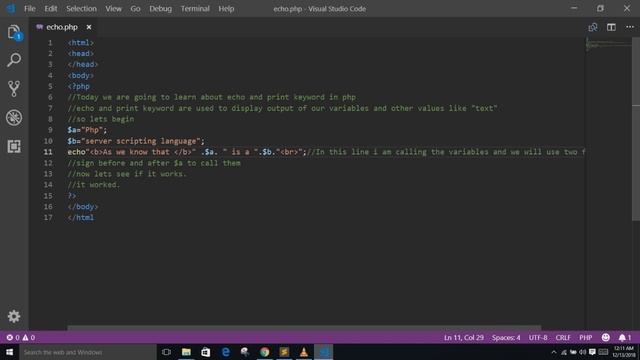
Task: Change indentation via Spaces: 4
Action: click(506, 338)
